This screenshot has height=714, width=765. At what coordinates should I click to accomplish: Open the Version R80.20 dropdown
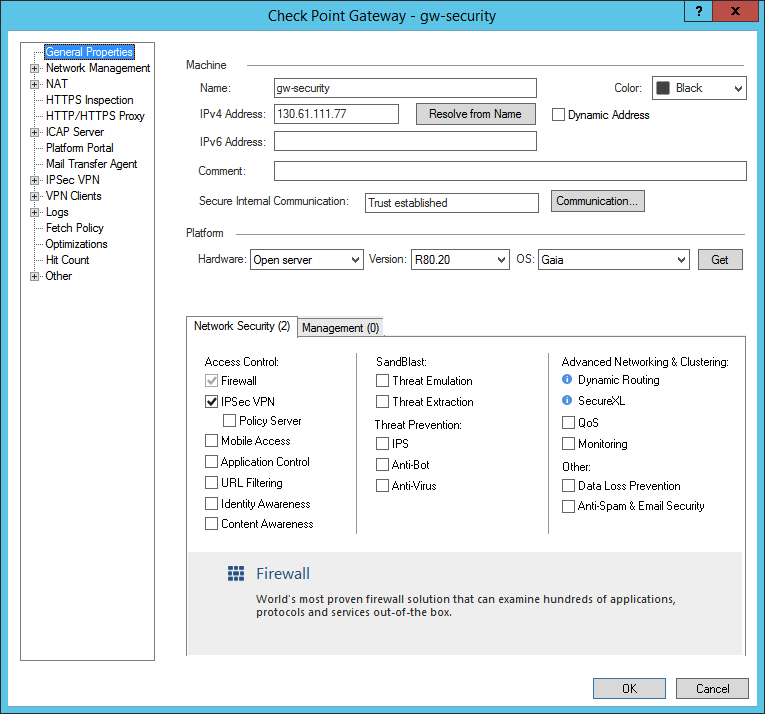[x=460, y=260]
